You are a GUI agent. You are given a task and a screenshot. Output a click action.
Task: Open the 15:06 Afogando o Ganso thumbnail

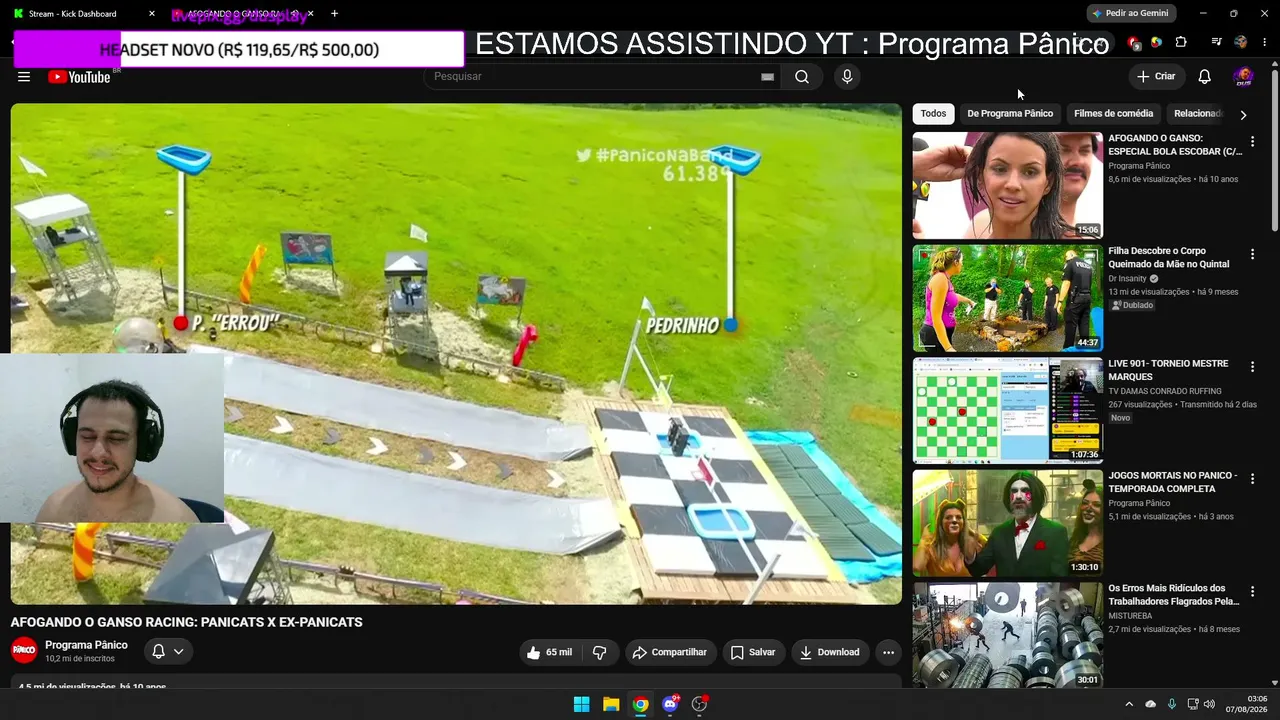click(x=1008, y=186)
